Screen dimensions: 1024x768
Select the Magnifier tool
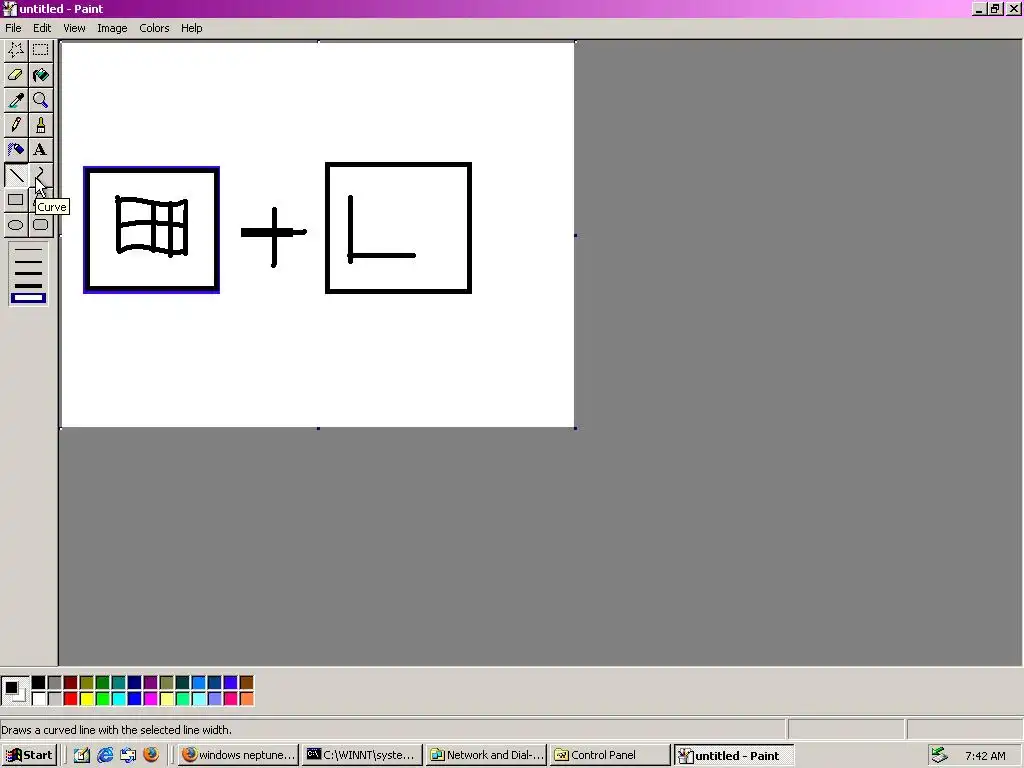tap(40, 100)
